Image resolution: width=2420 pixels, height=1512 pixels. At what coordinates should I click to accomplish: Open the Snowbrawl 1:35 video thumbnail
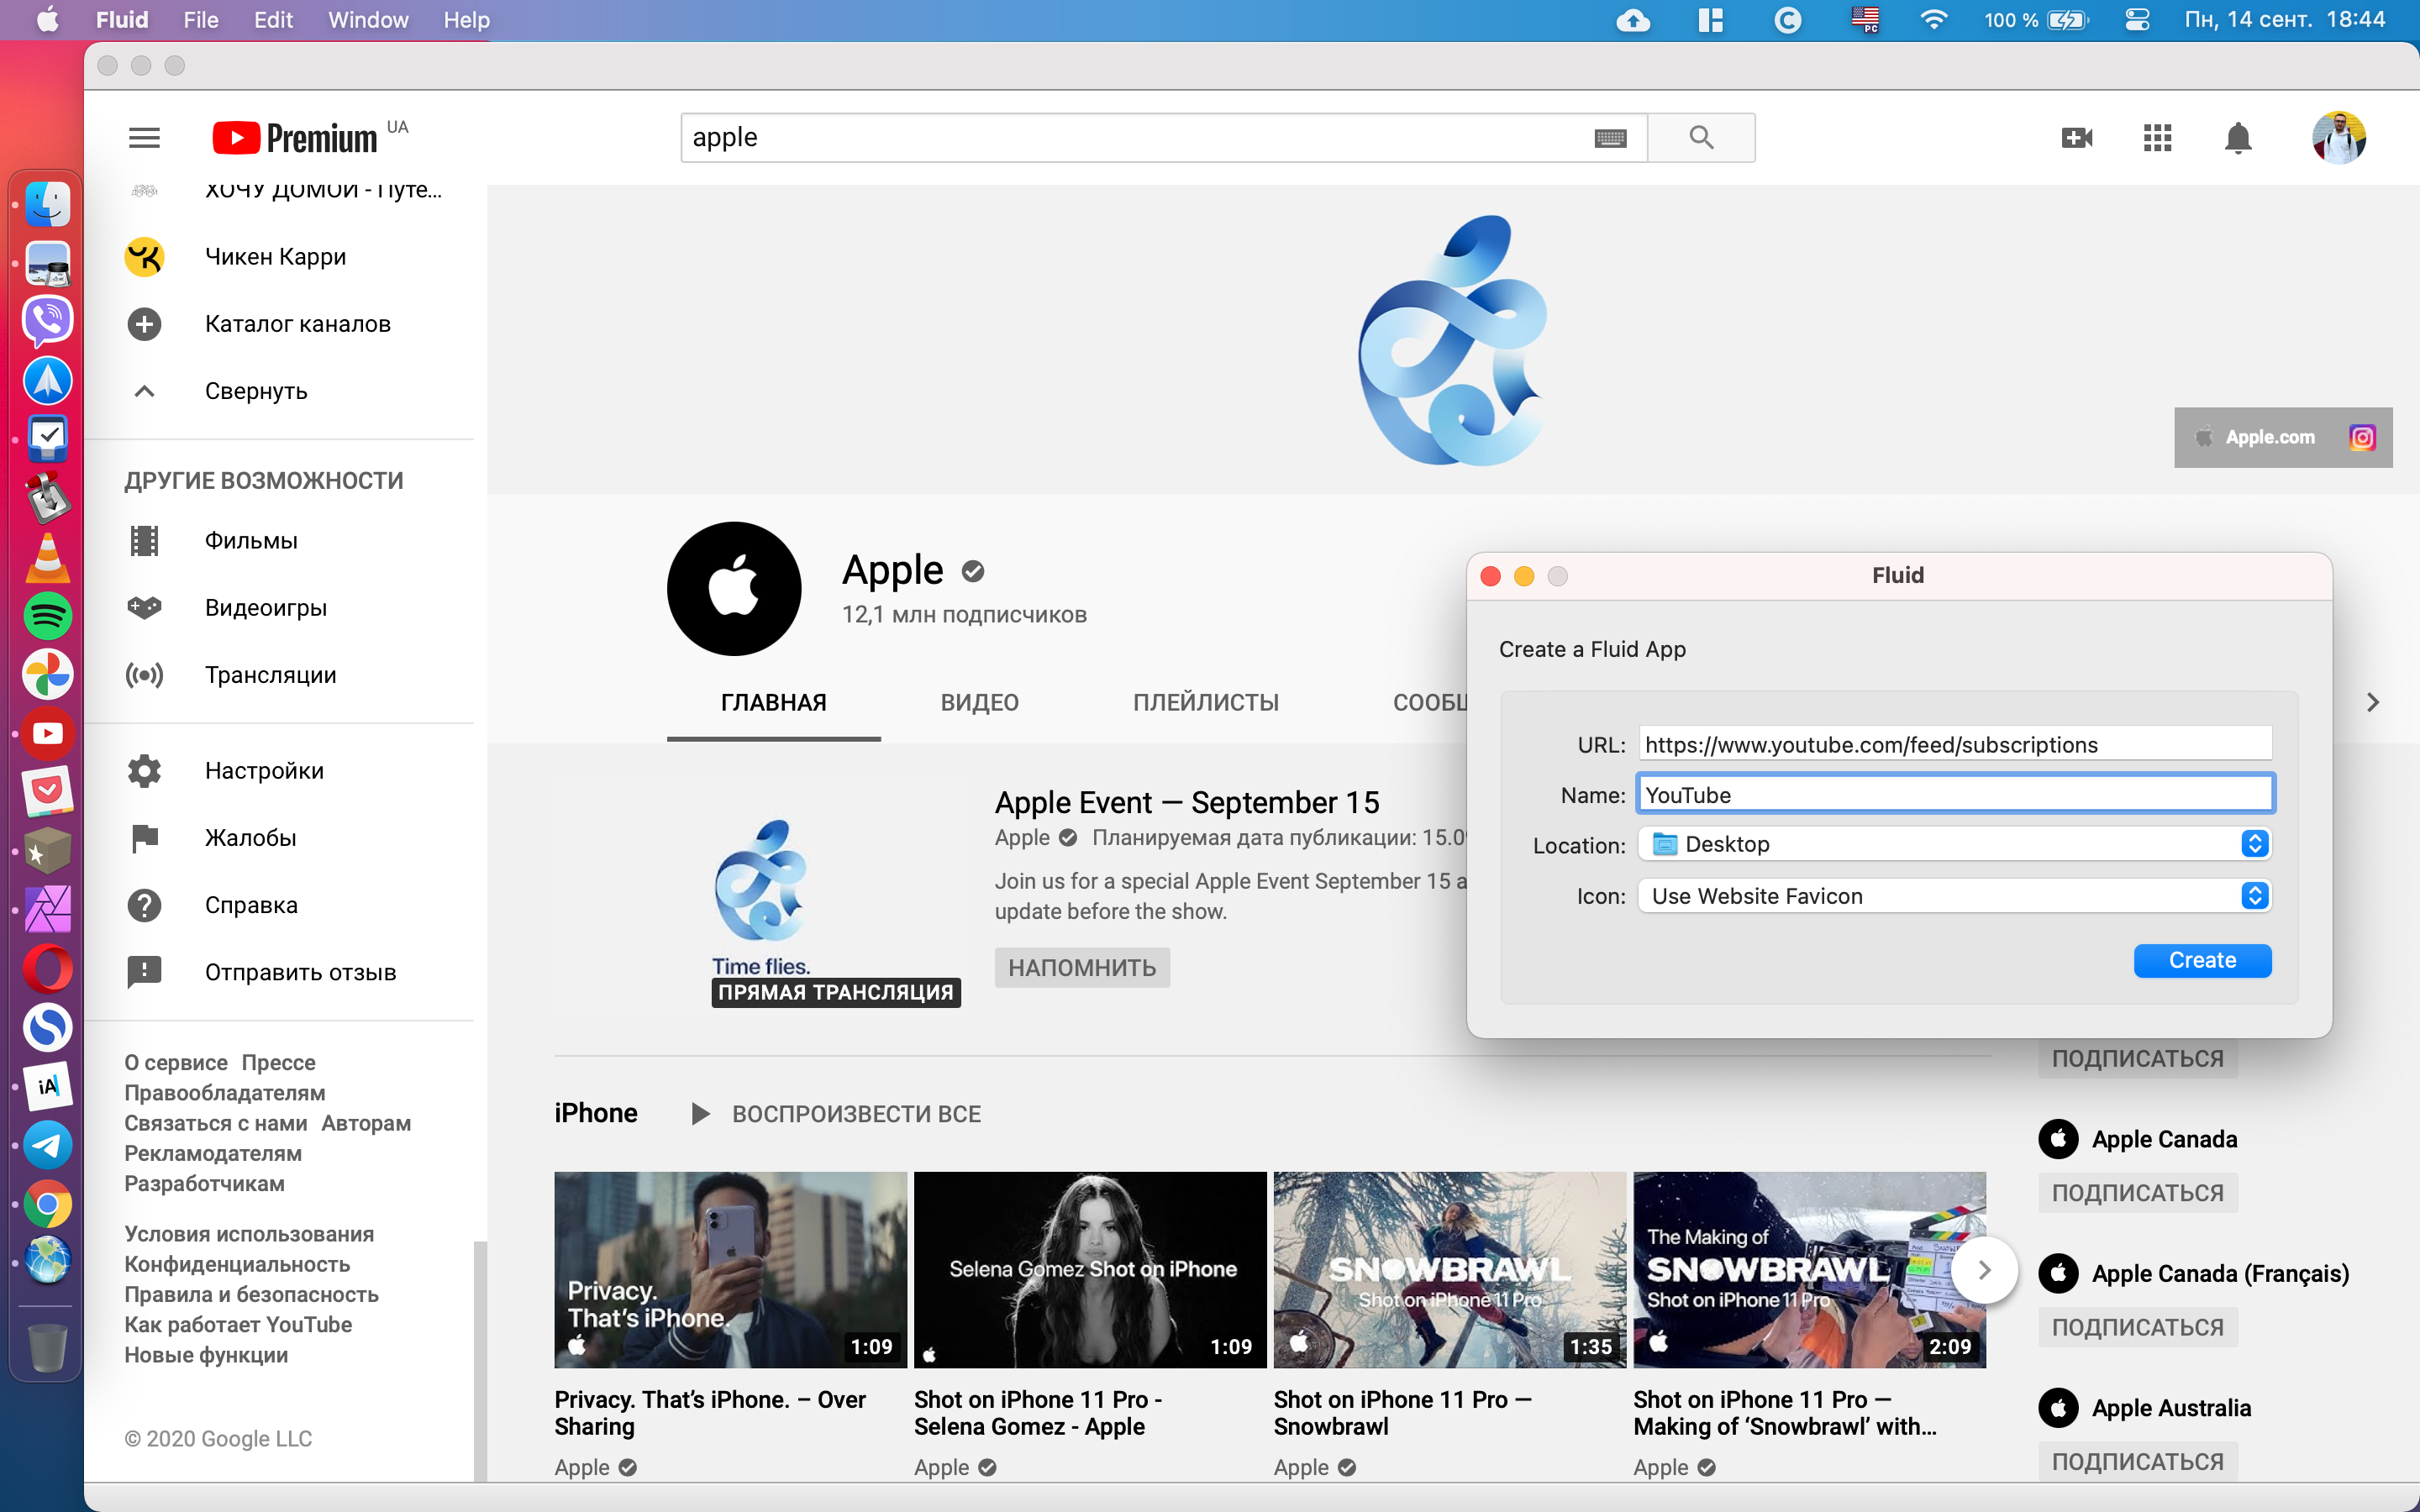coord(1450,1270)
